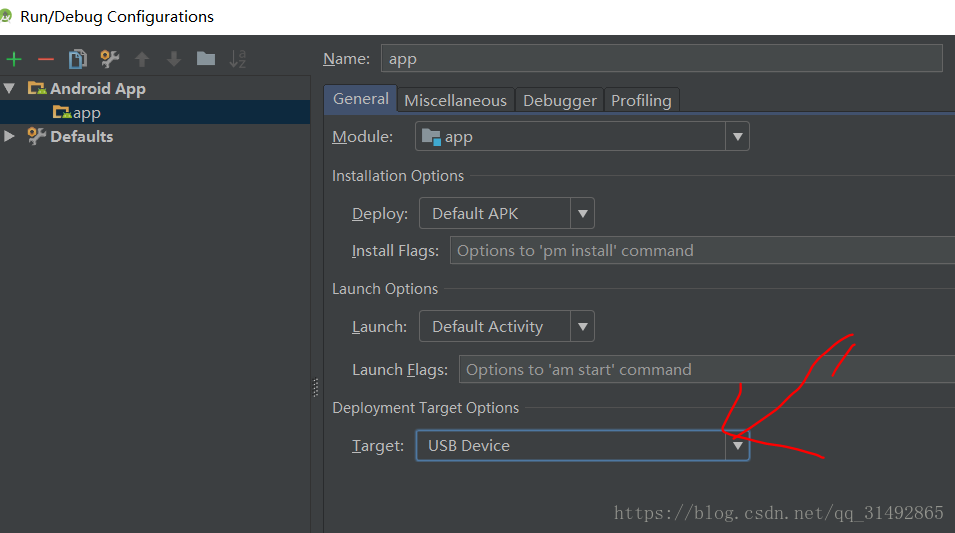The image size is (955, 533).
Task: Collapse the Android App tree node
Action: [9, 88]
